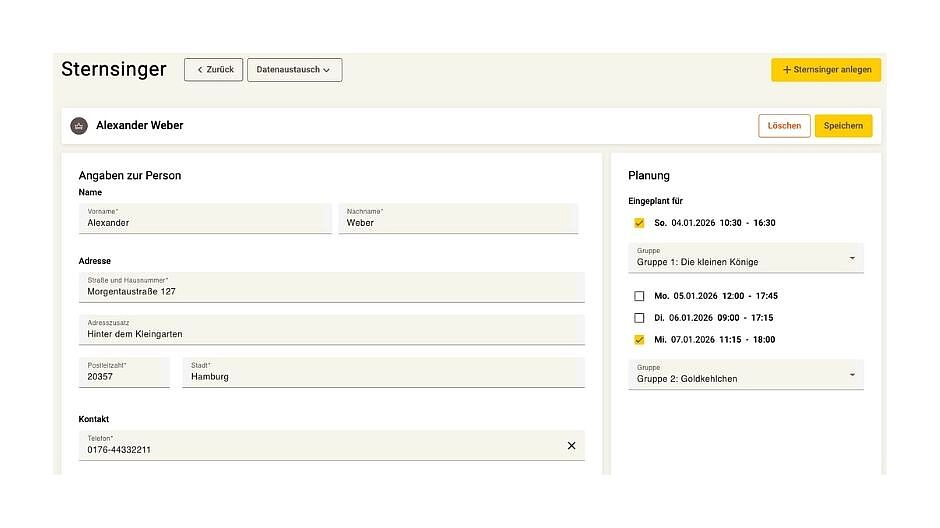Click the Planung section heading
The height and width of the screenshot is (528, 940).
pos(649,176)
